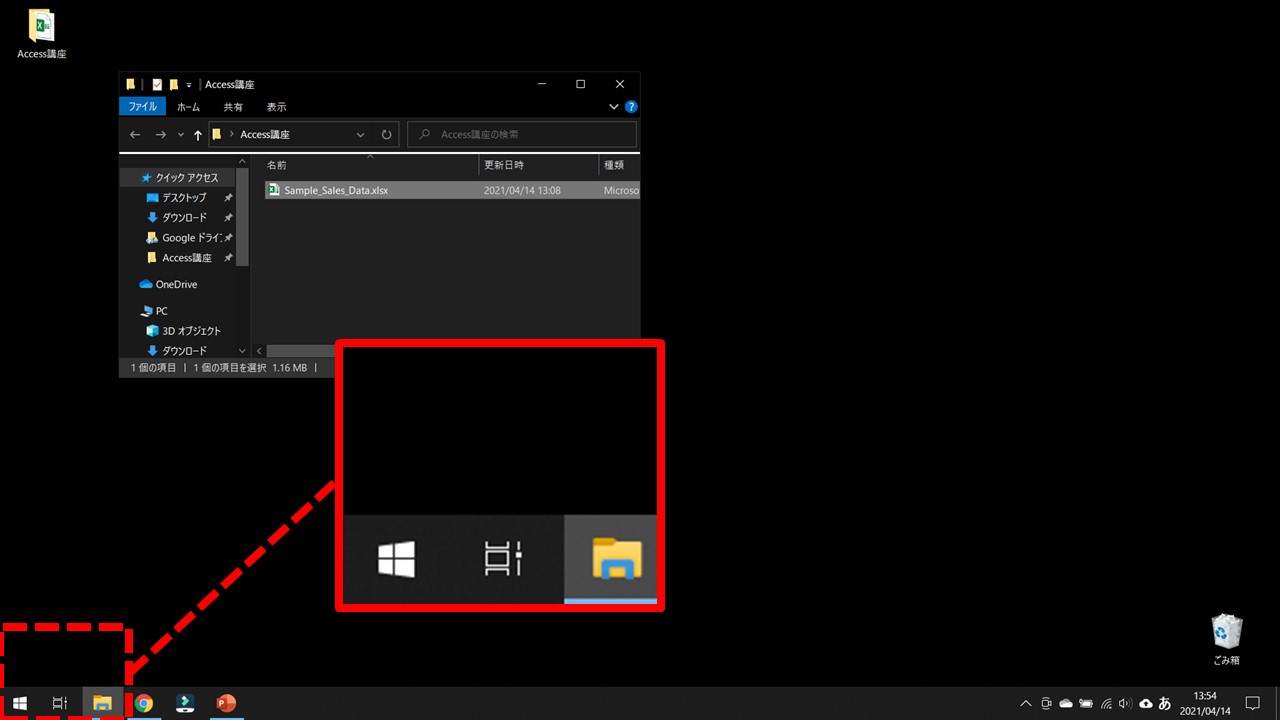Go up one folder level arrow
This screenshot has width=1280, height=720.
coord(197,135)
